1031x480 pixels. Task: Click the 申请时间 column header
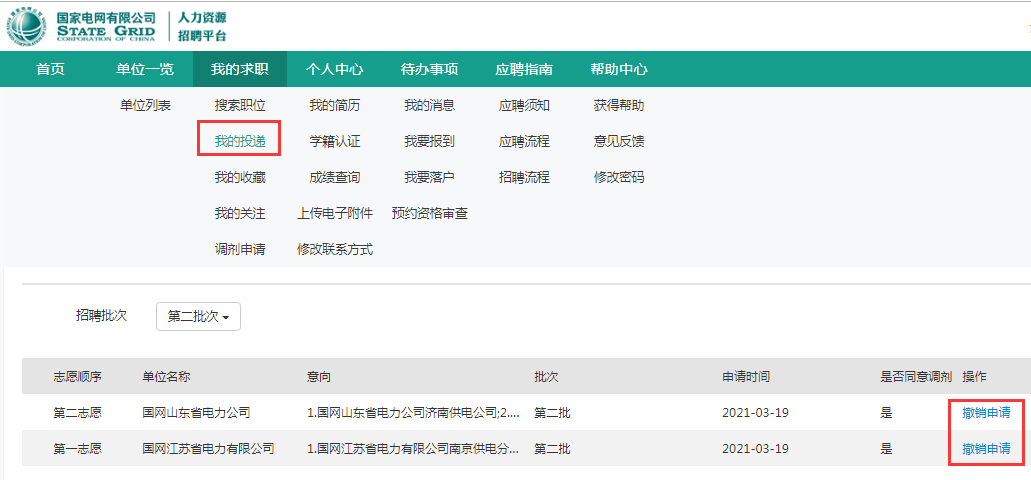tap(746, 377)
